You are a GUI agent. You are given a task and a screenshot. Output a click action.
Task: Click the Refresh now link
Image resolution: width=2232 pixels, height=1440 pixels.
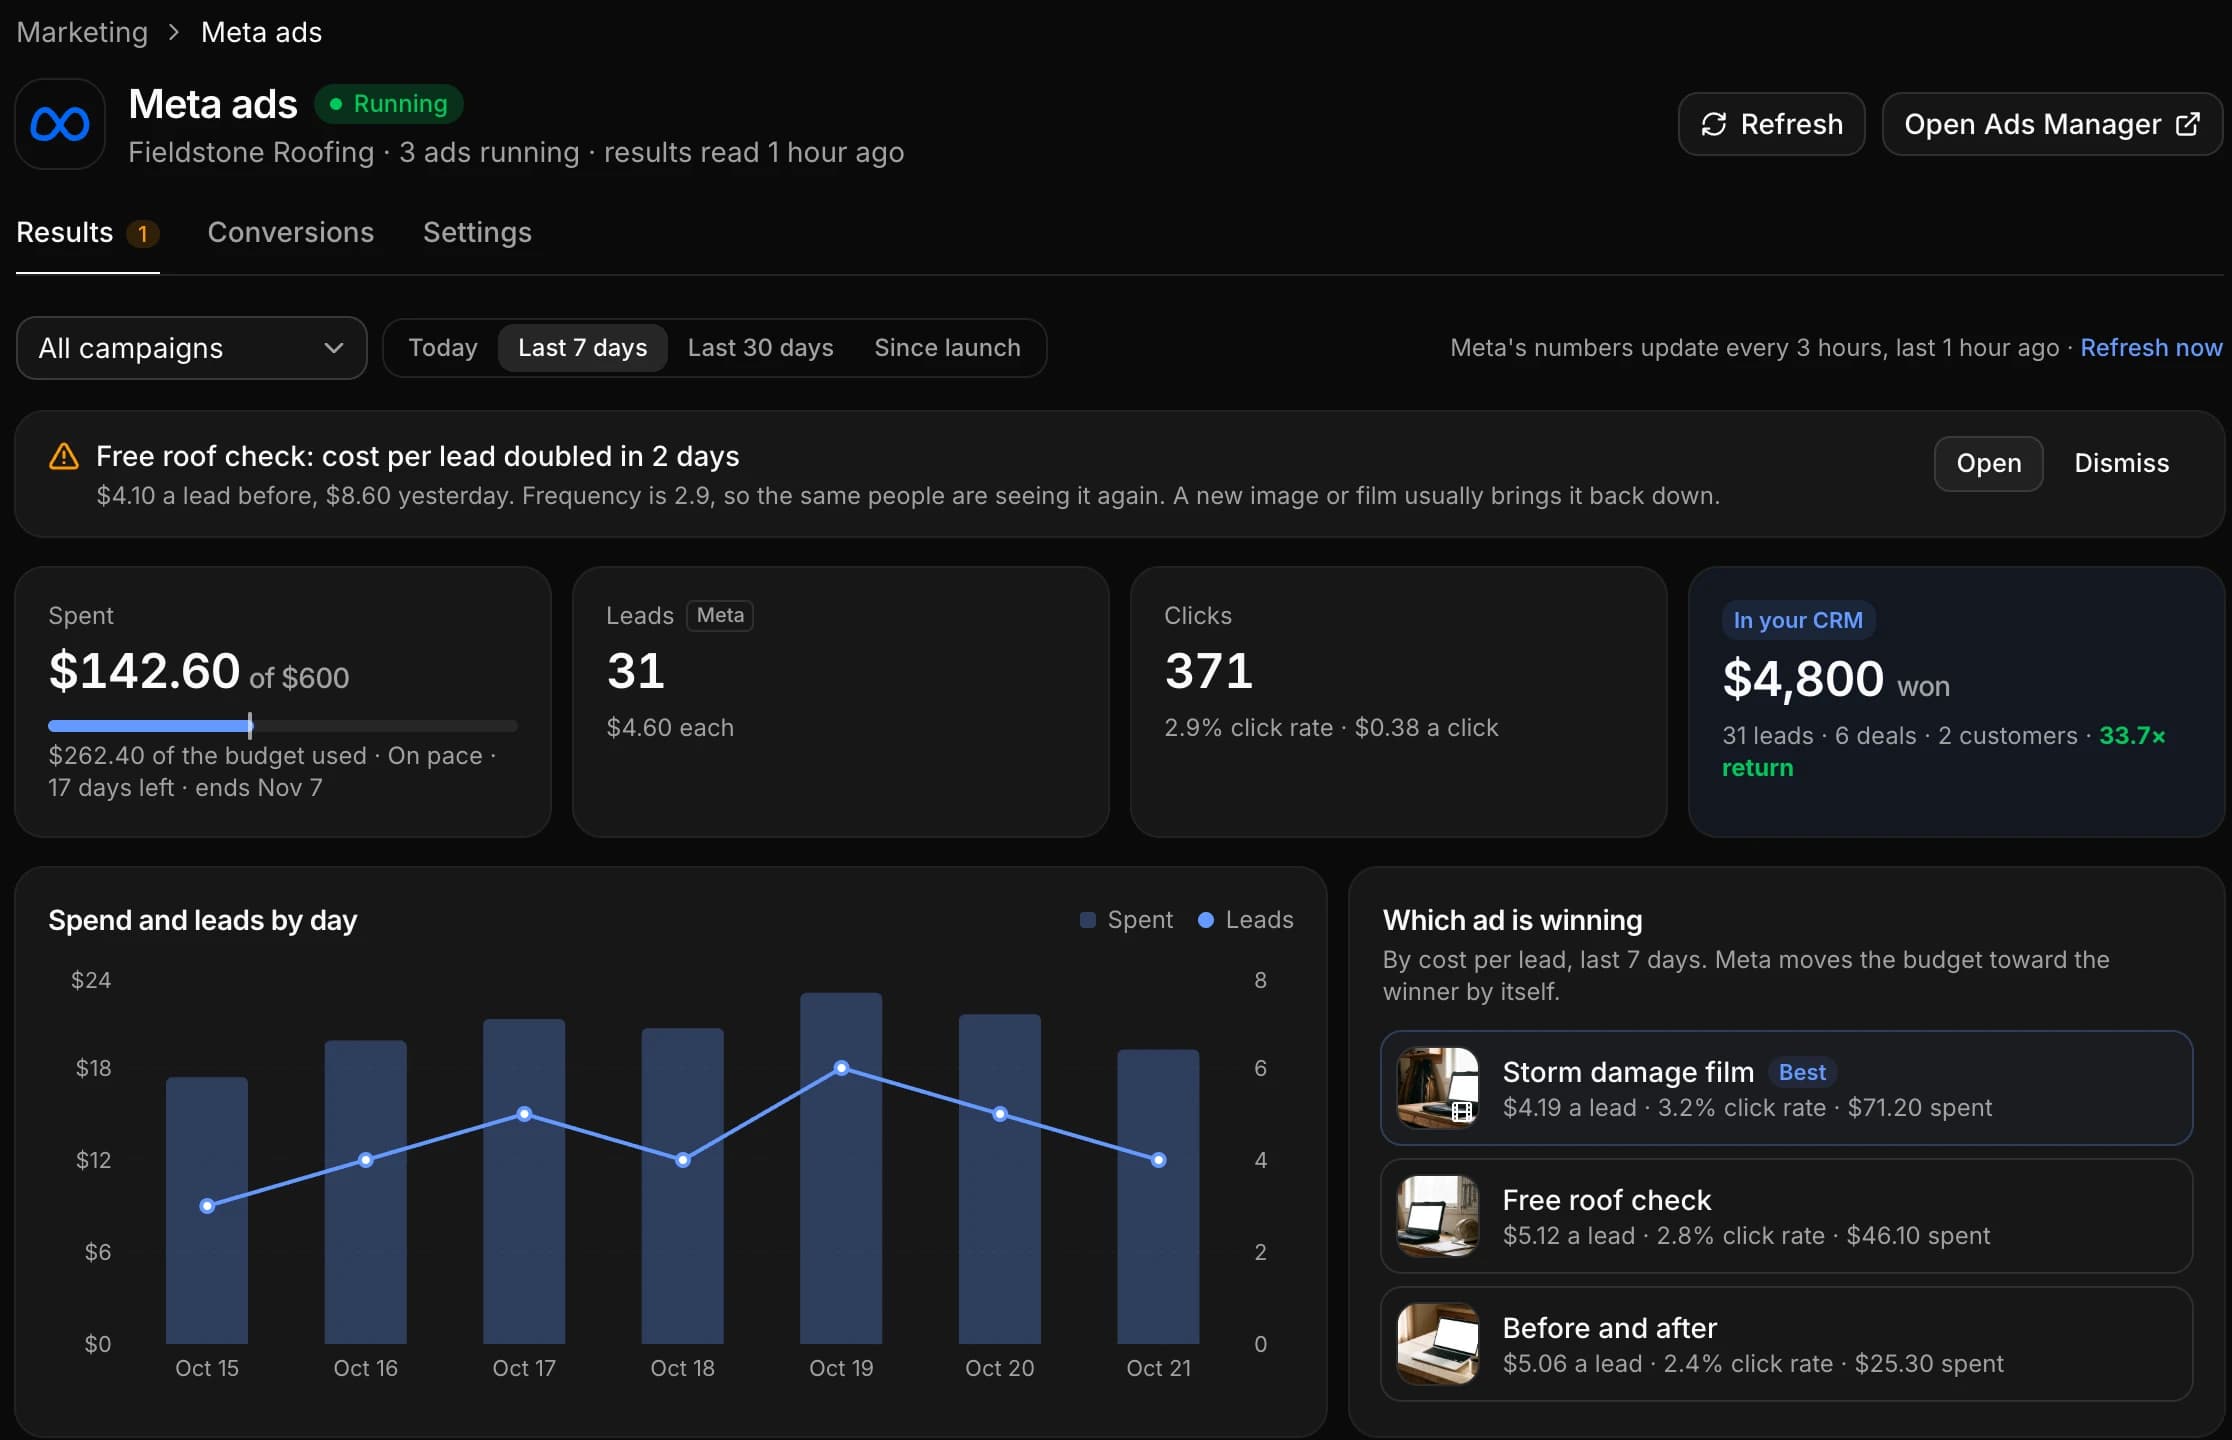[2151, 348]
